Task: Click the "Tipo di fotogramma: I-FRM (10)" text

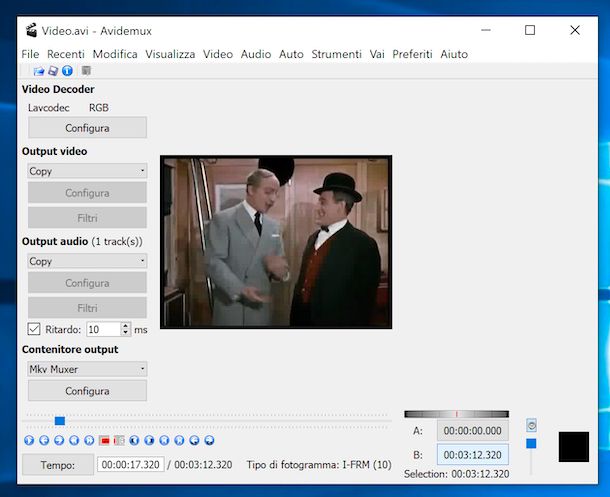Action: (x=319, y=465)
